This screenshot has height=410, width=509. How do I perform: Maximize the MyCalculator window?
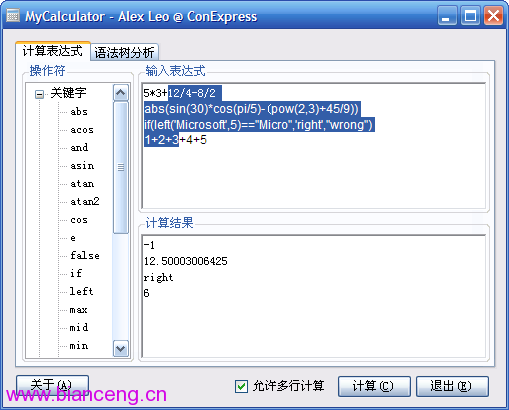tap(470, 16)
